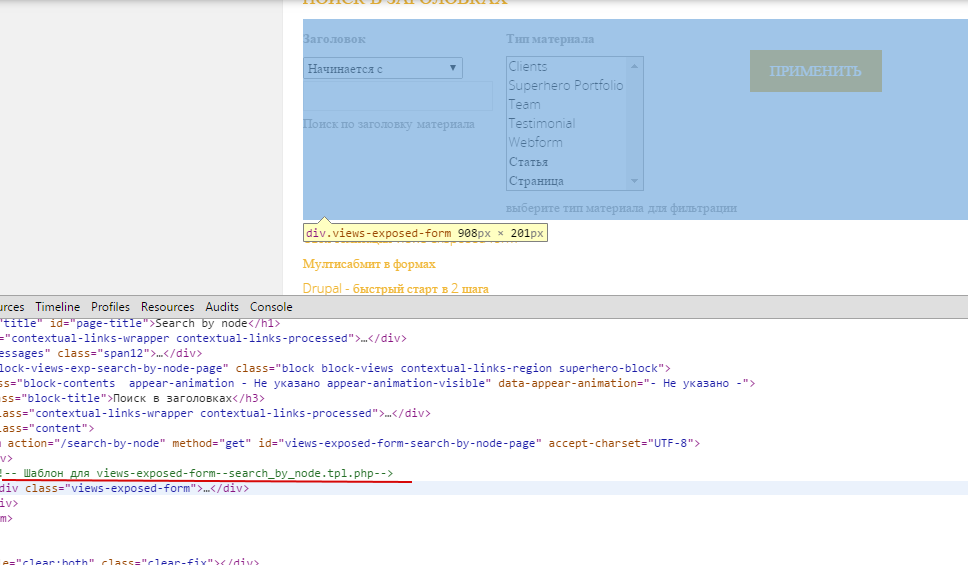Switch to the Resources DevTools tab
The height and width of the screenshot is (565, 968).
tap(167, 307)
